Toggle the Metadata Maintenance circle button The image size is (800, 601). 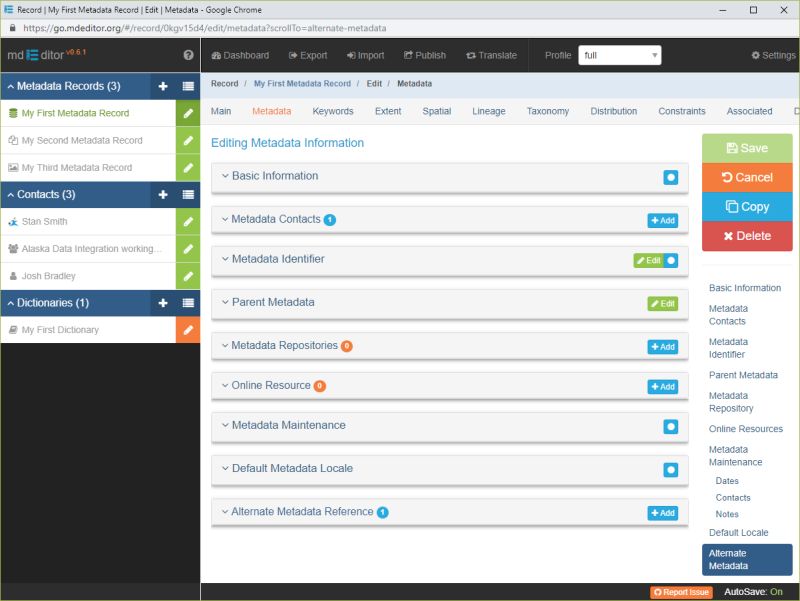pos(670,427)
